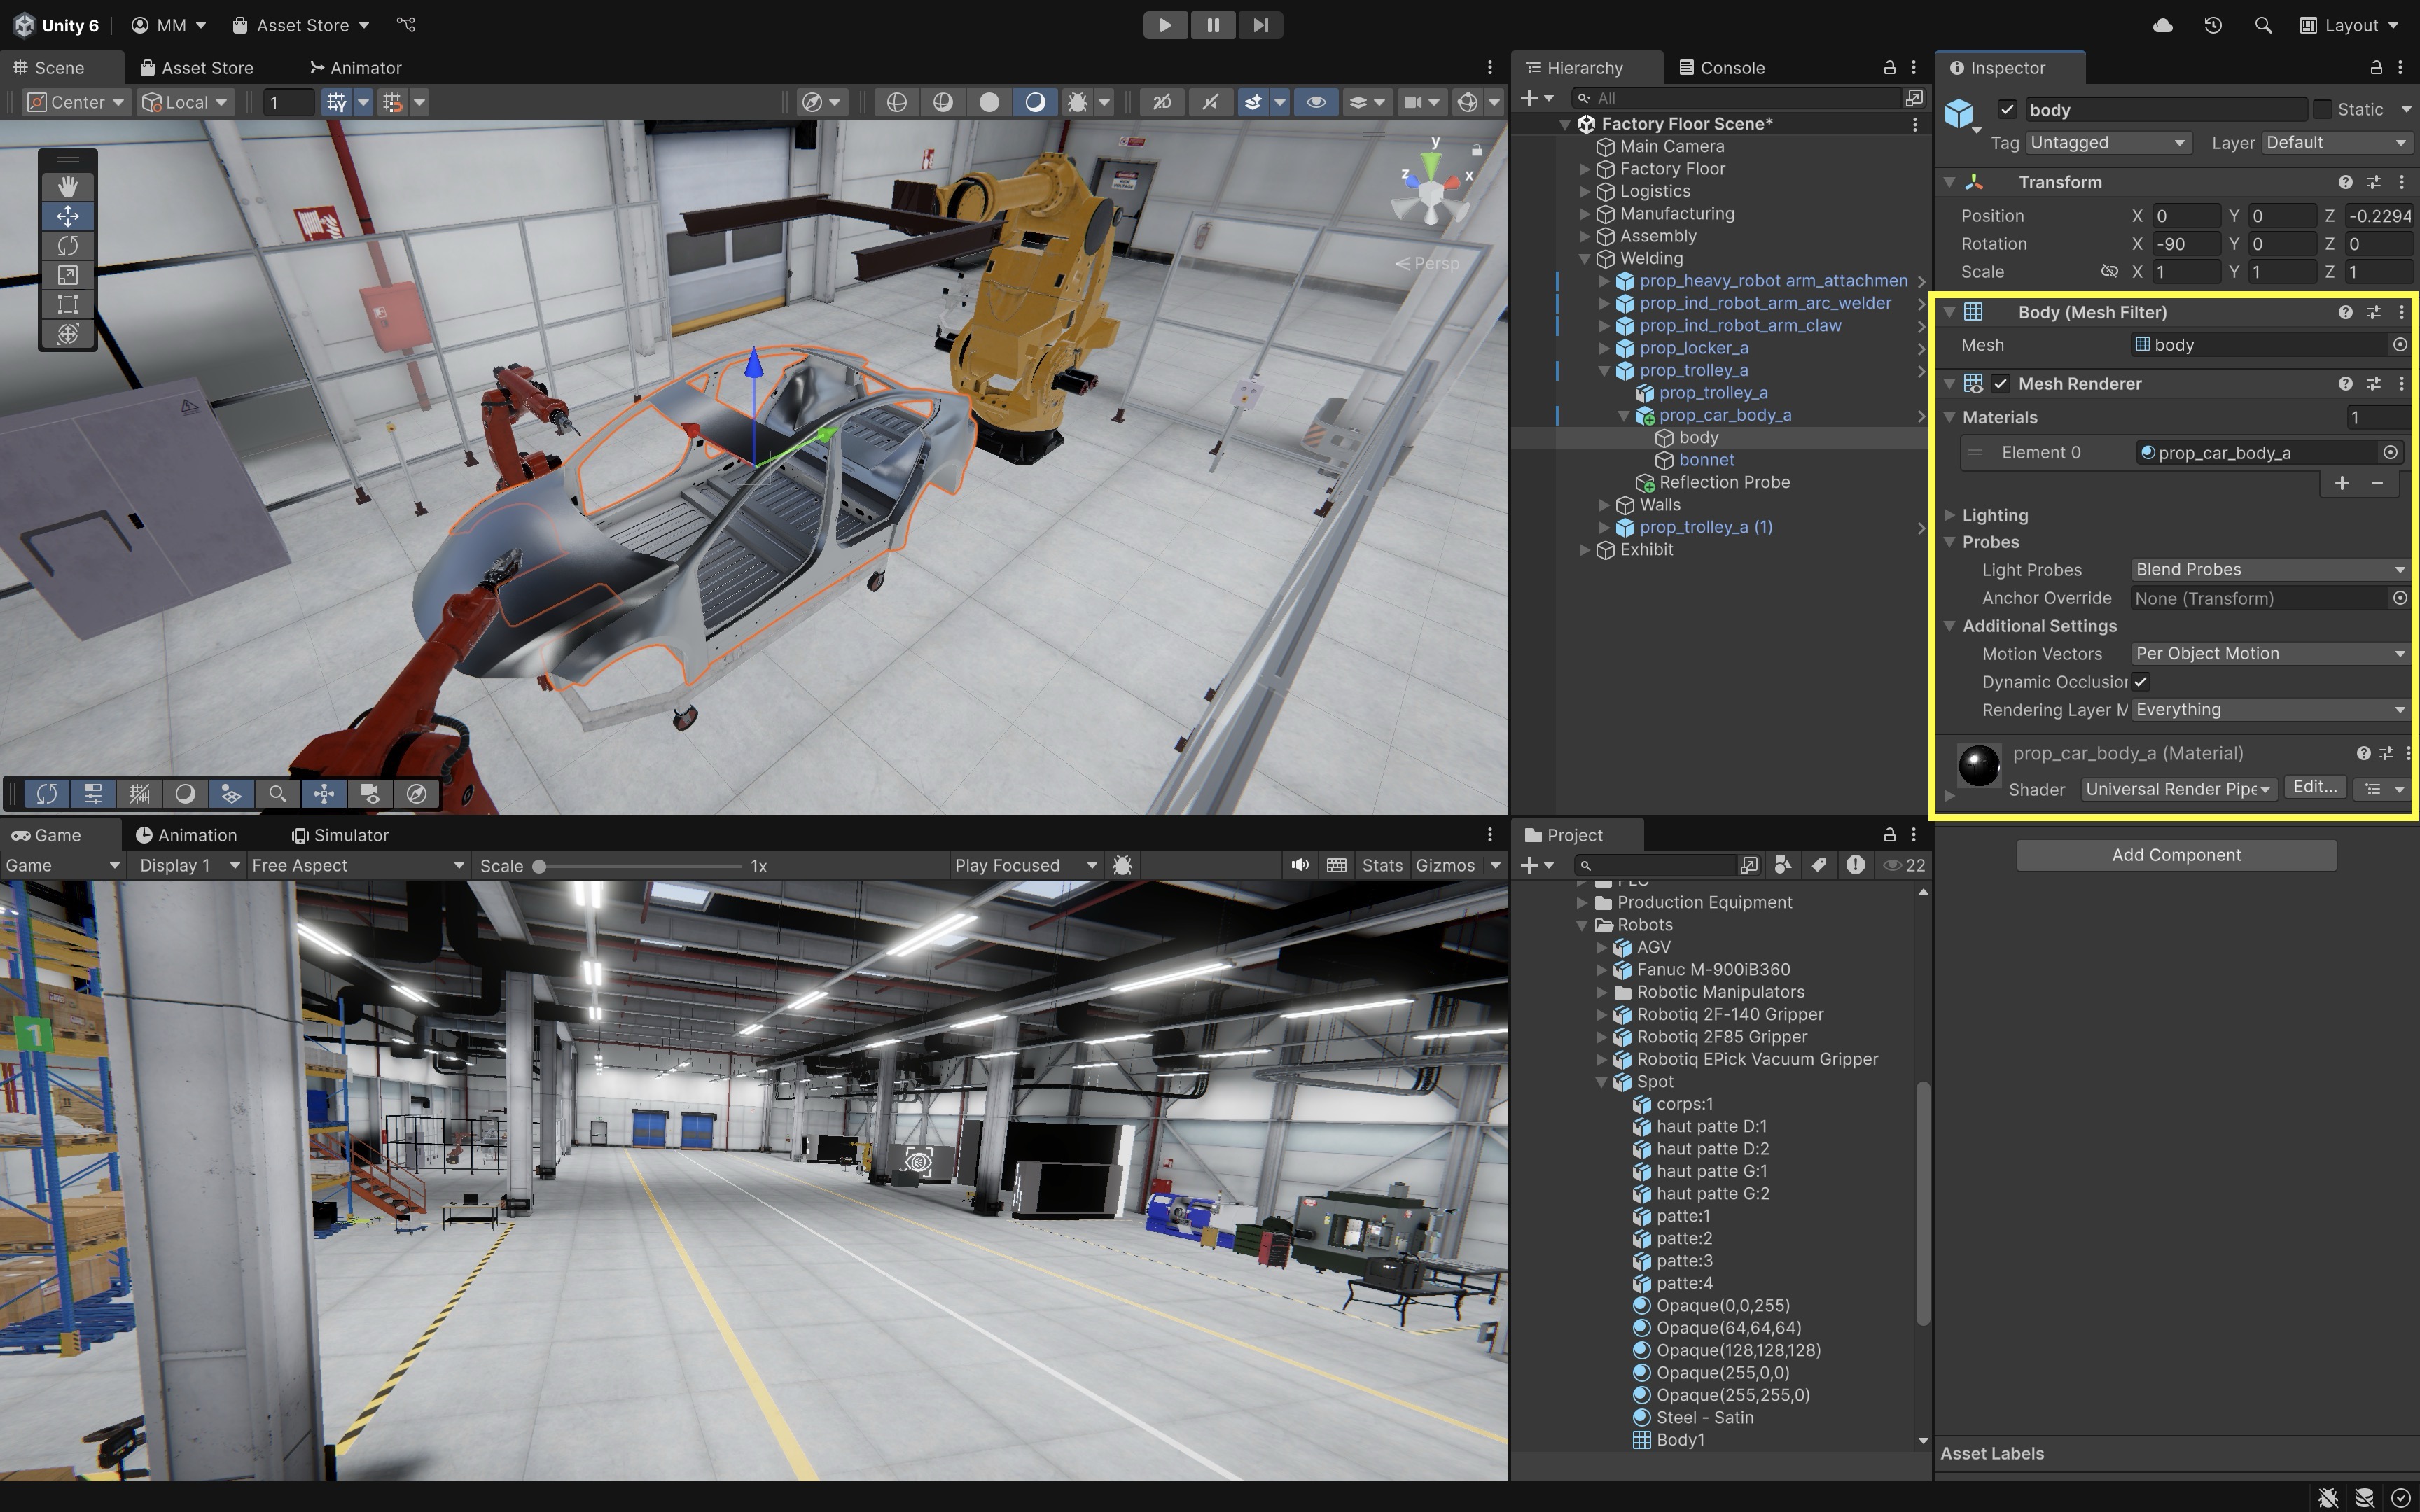
Task: Toggle the body GameObject active checkbox
Action: (2007, 109)
